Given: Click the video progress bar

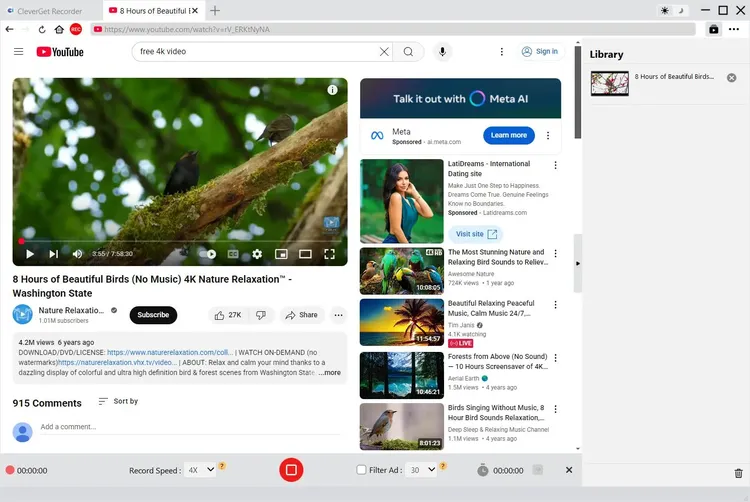Looking at the screenshot, I should (x=180, y=241).
